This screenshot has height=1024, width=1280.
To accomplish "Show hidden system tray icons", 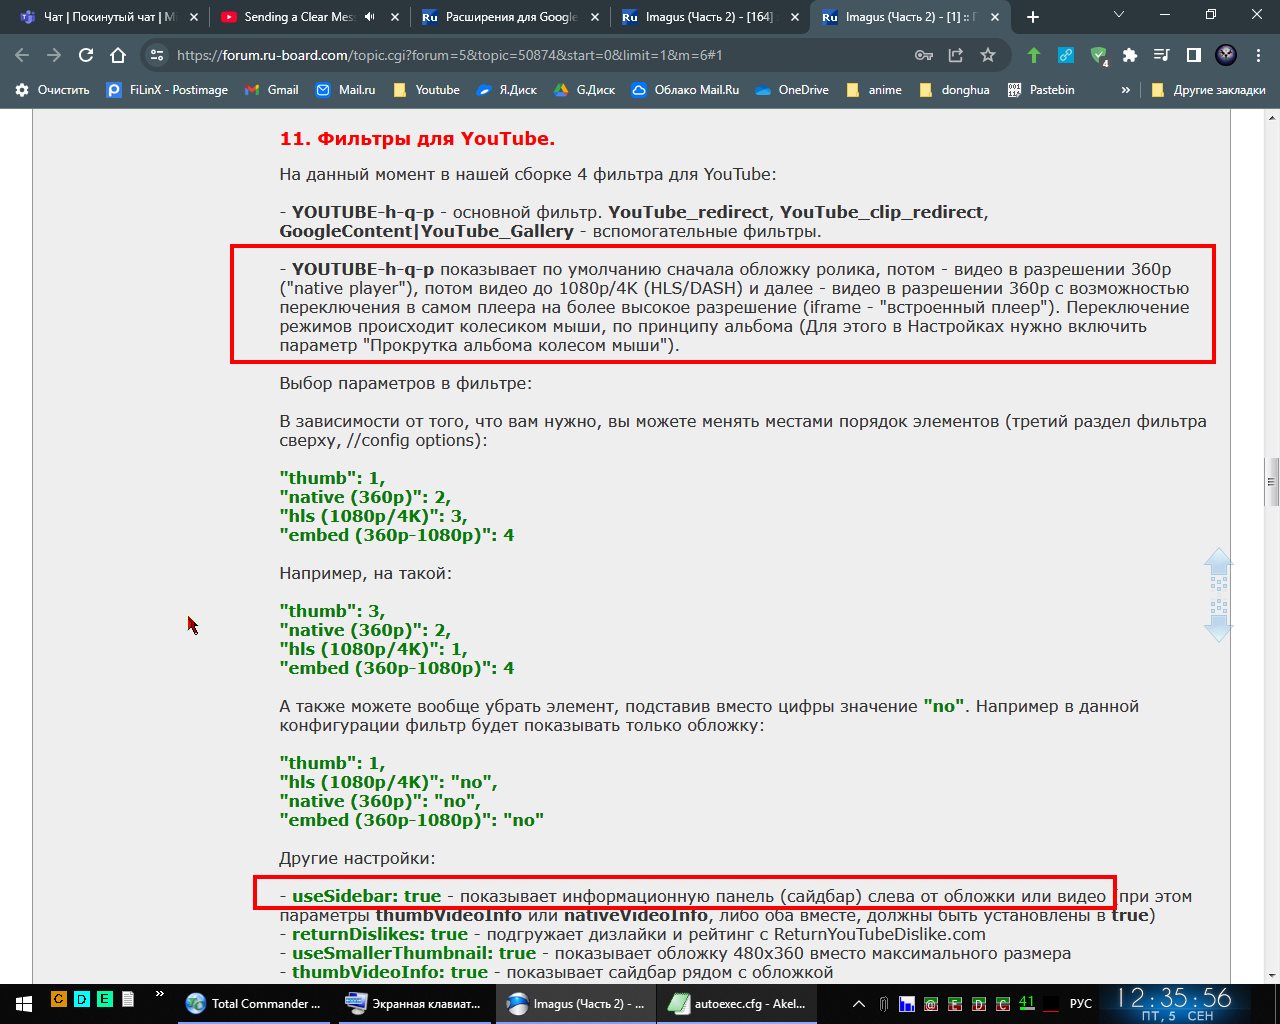I will pyautogui.click(x=858, y=1003).
